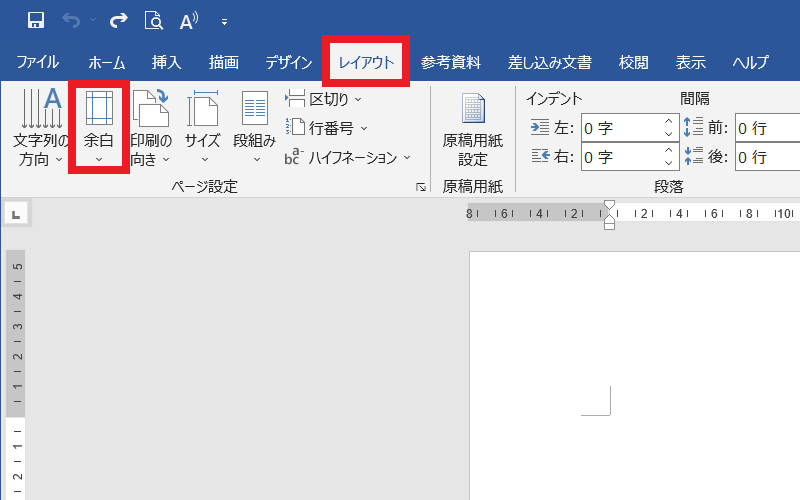The image size is (800, 500).
Task: Open the ファイル tab
Action: point(38,62)
